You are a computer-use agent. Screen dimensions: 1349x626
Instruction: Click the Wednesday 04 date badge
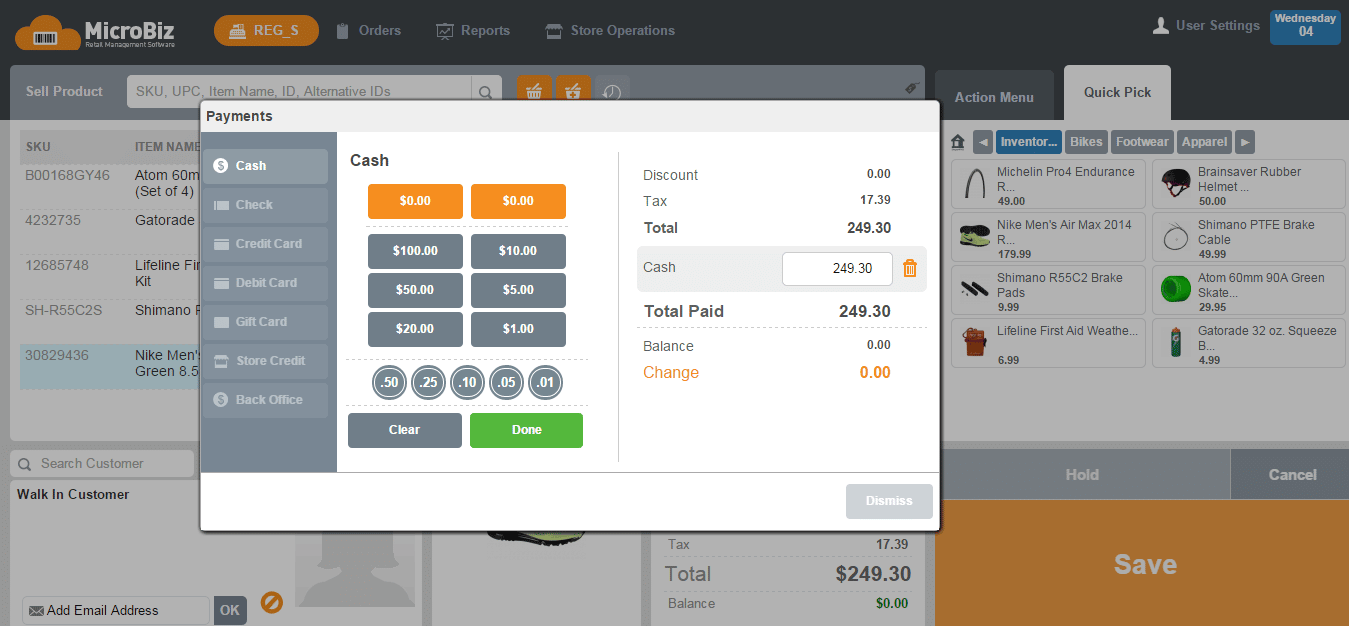click(1305, 27)
